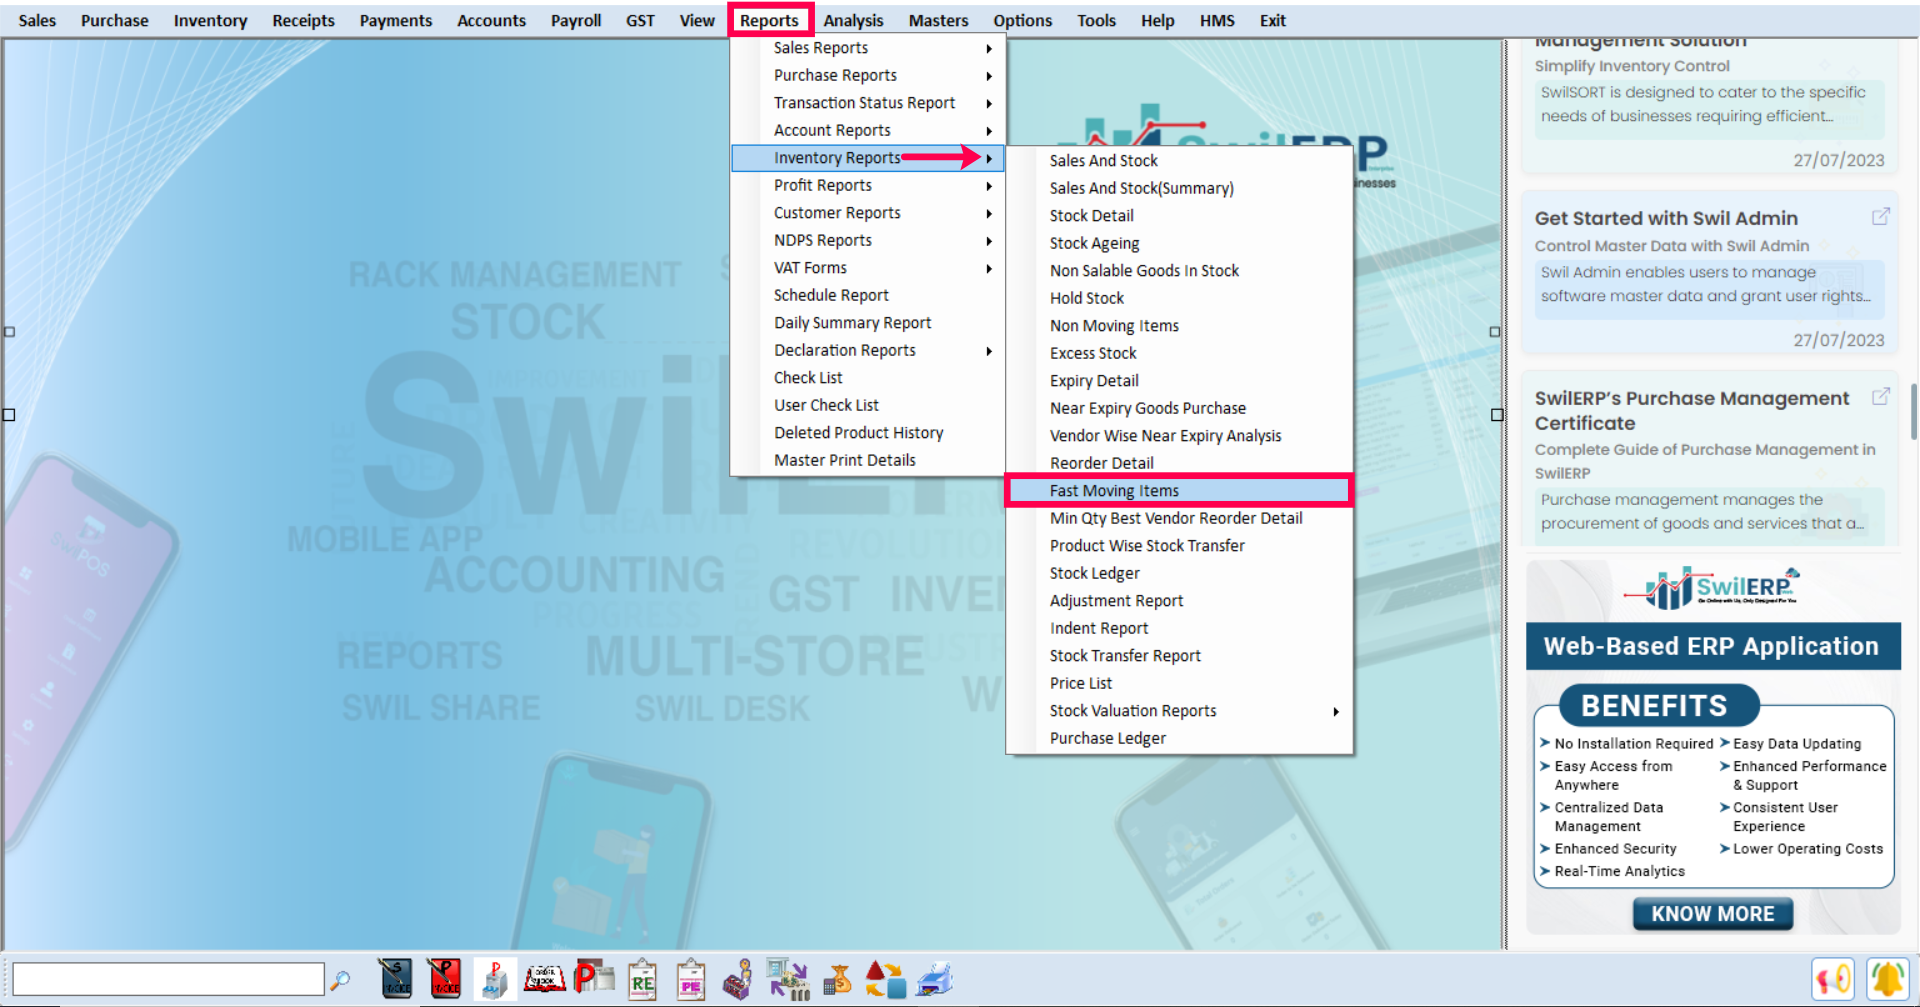
Task: Open the red Purchase Invoice (P) toolbar icon
Action: (444, 979)
